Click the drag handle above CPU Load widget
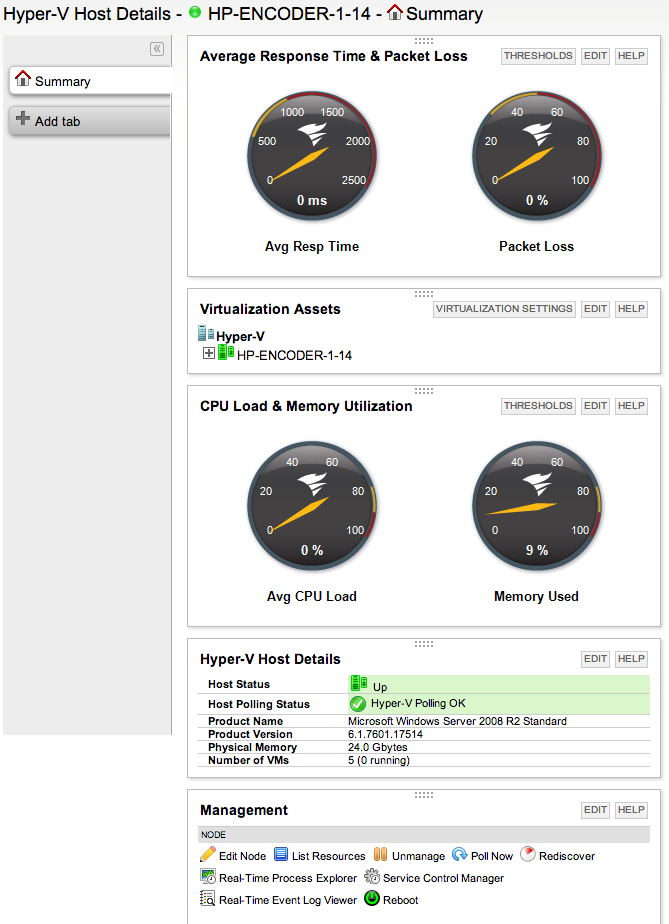Image resolution: width=669 pixels, height=924 pixels. (424, 391)
